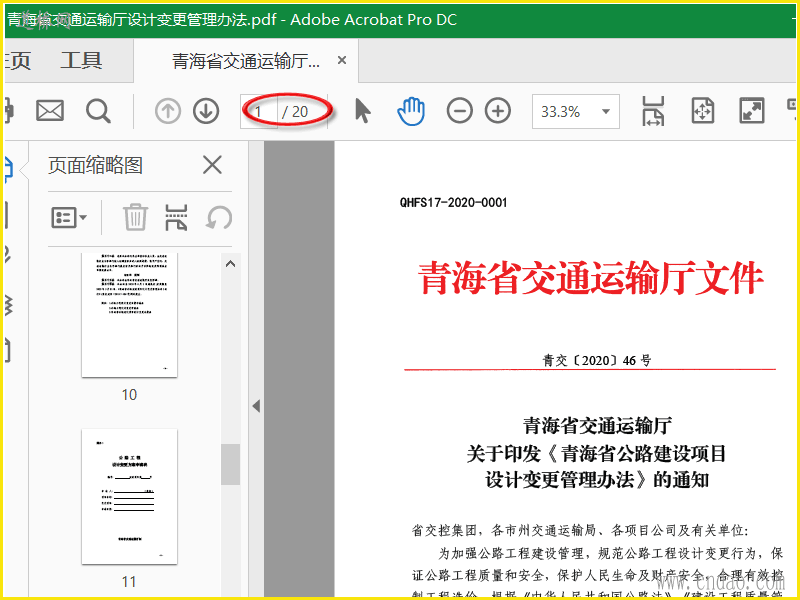Close the 青海省交通运输厅 document tab
This screenshot has width=800, height=600.
342,60
